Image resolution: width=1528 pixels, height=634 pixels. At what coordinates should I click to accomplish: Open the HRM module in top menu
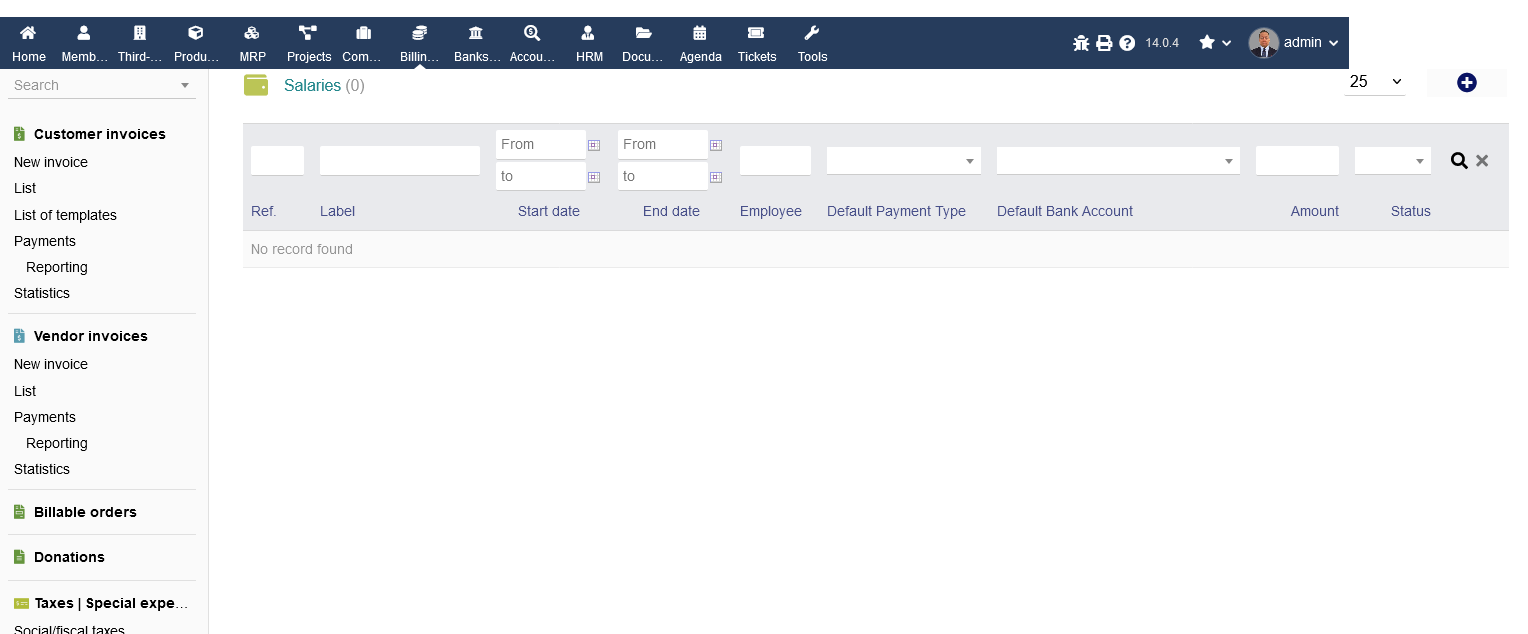tap(589, 43)
